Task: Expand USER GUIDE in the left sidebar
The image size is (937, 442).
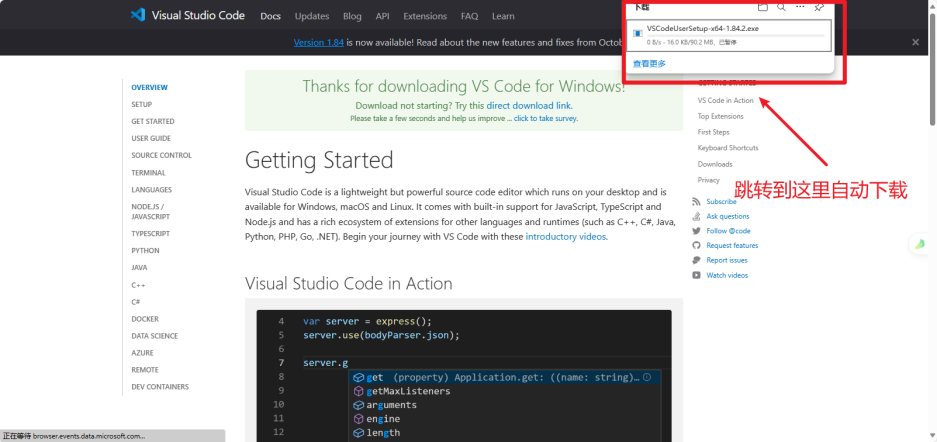Action: coord(151,139)
